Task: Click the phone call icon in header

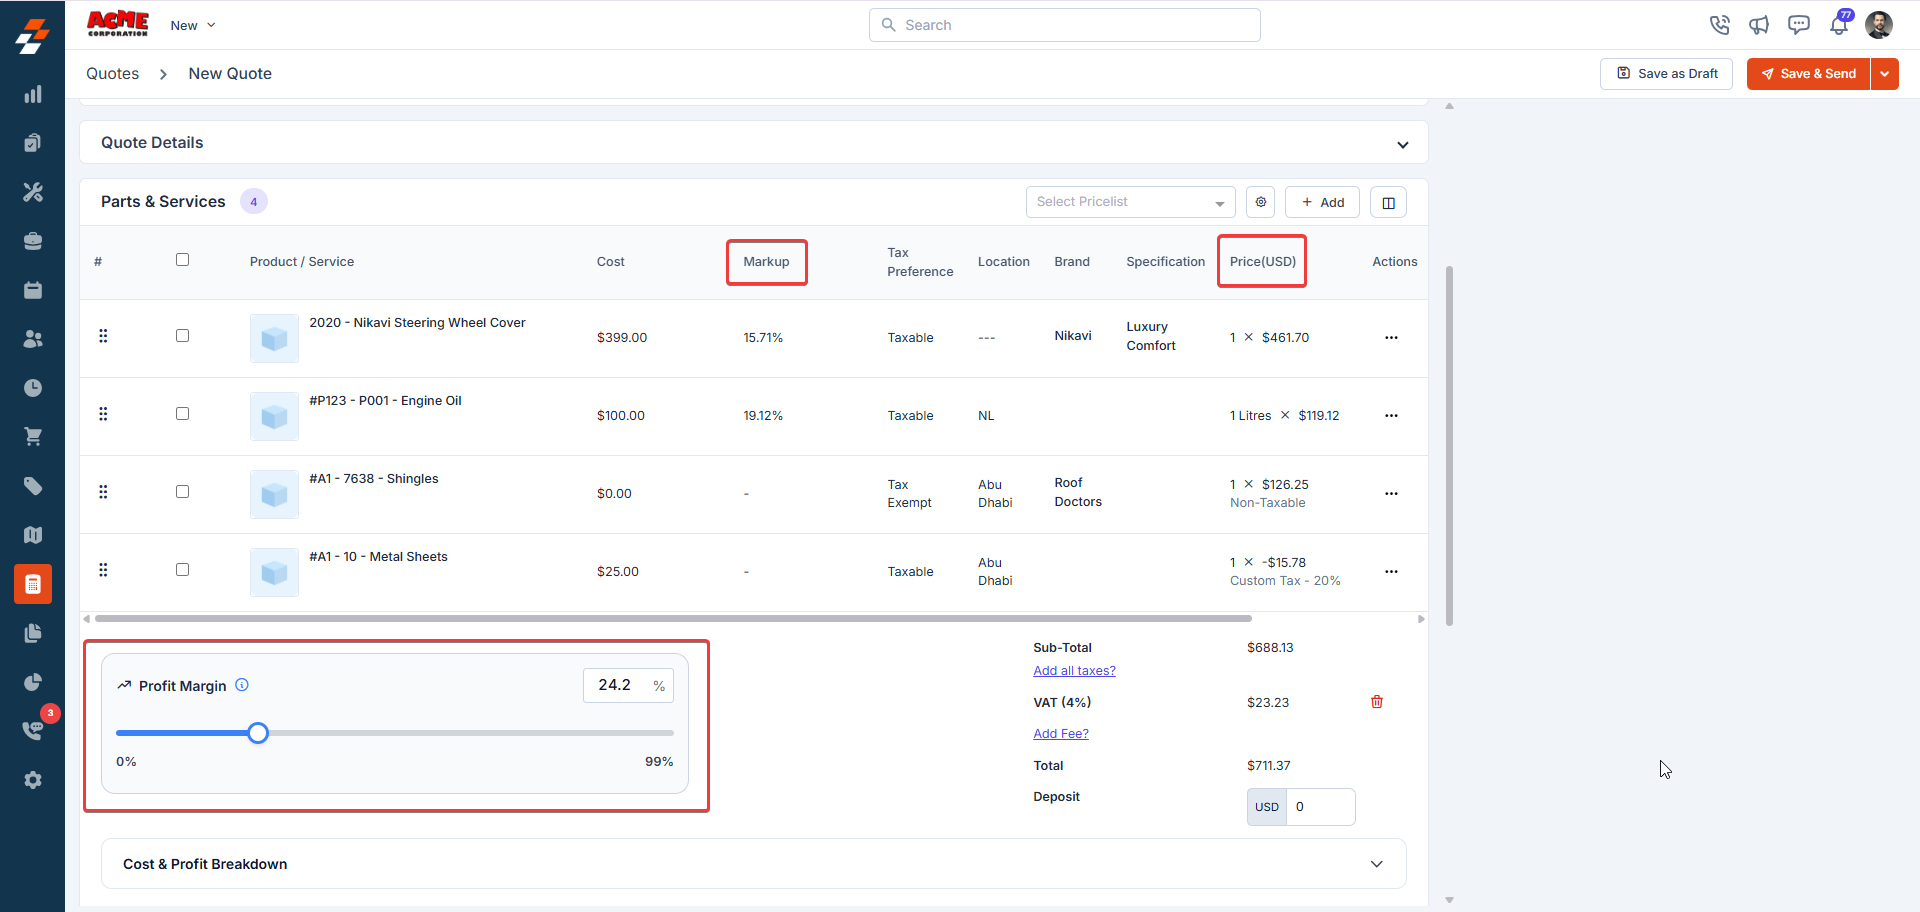Action: pyautogui.click(x=1719, y=25)
